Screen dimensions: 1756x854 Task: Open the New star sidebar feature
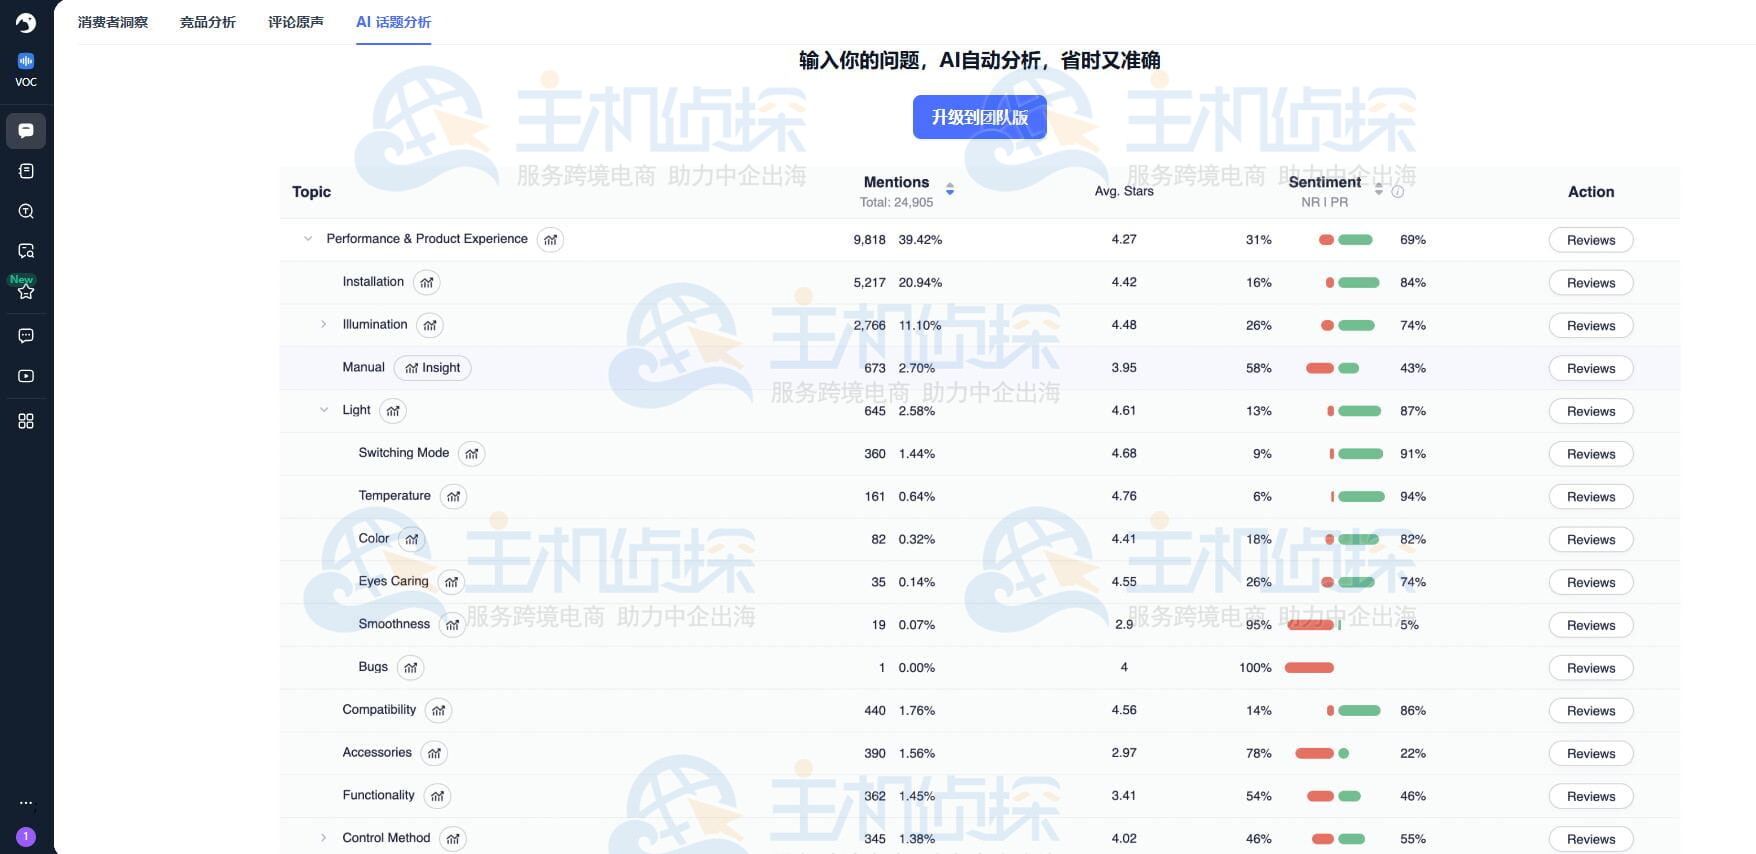pyautogui.click(x=26, y=290)
